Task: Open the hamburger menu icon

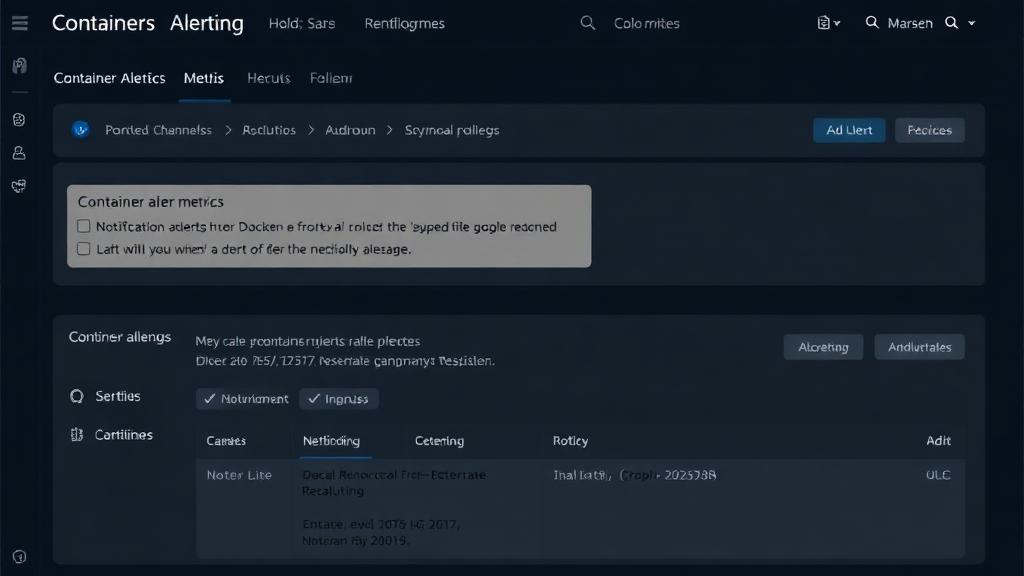Action: pos(18,23)
